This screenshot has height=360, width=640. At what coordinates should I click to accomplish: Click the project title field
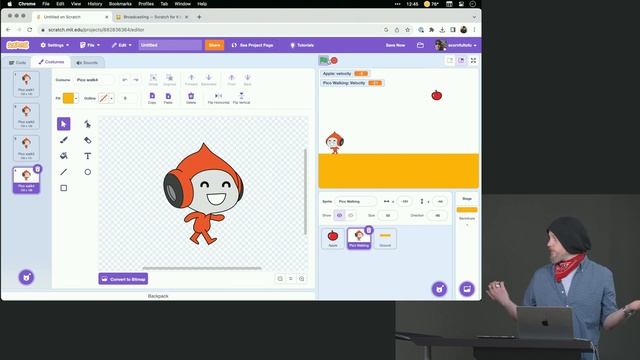pyautogui.click(x=170, y=45)
